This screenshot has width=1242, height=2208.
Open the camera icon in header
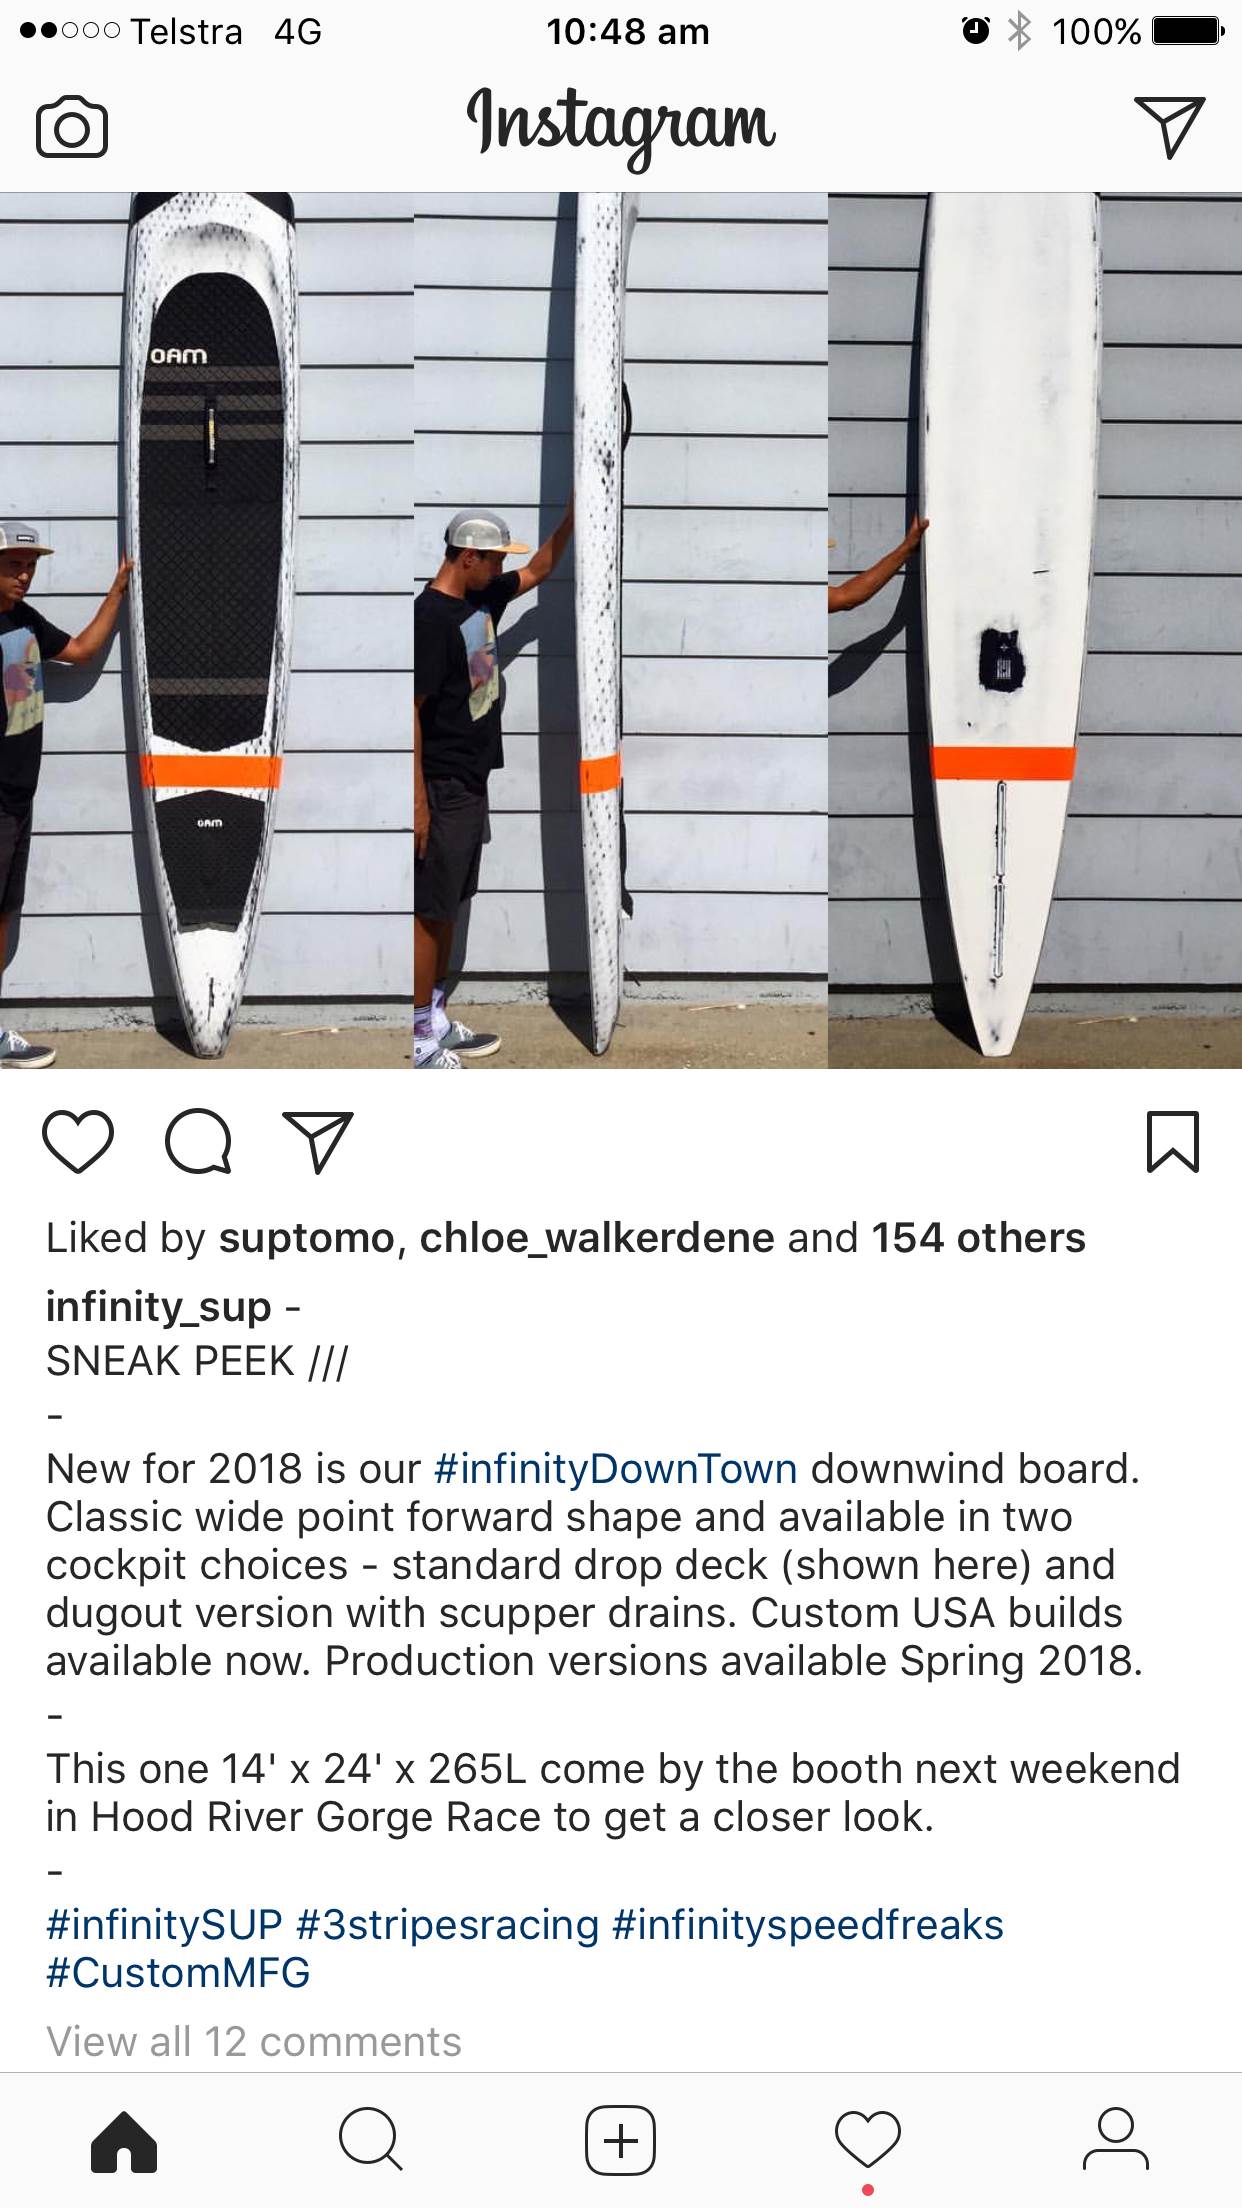pos(71,127)
